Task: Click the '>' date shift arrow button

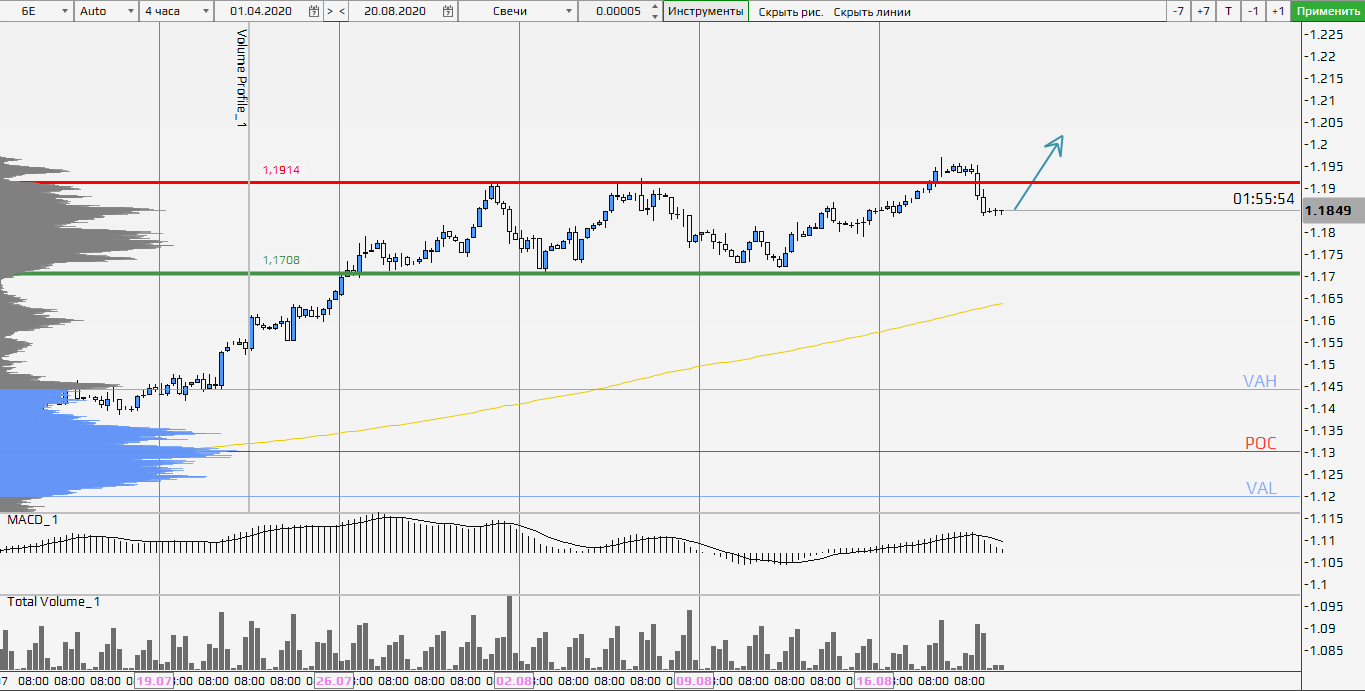Action: (x=330, y=11)
